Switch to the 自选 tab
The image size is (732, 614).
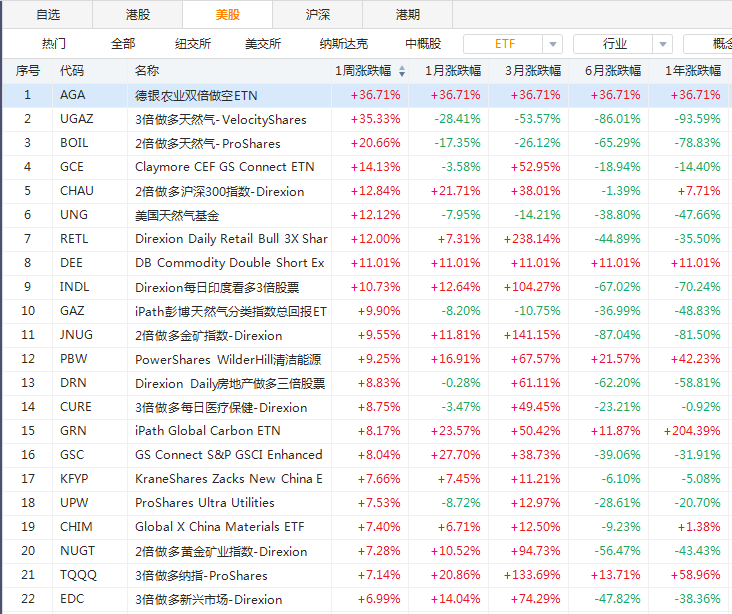tap(48, 14)
